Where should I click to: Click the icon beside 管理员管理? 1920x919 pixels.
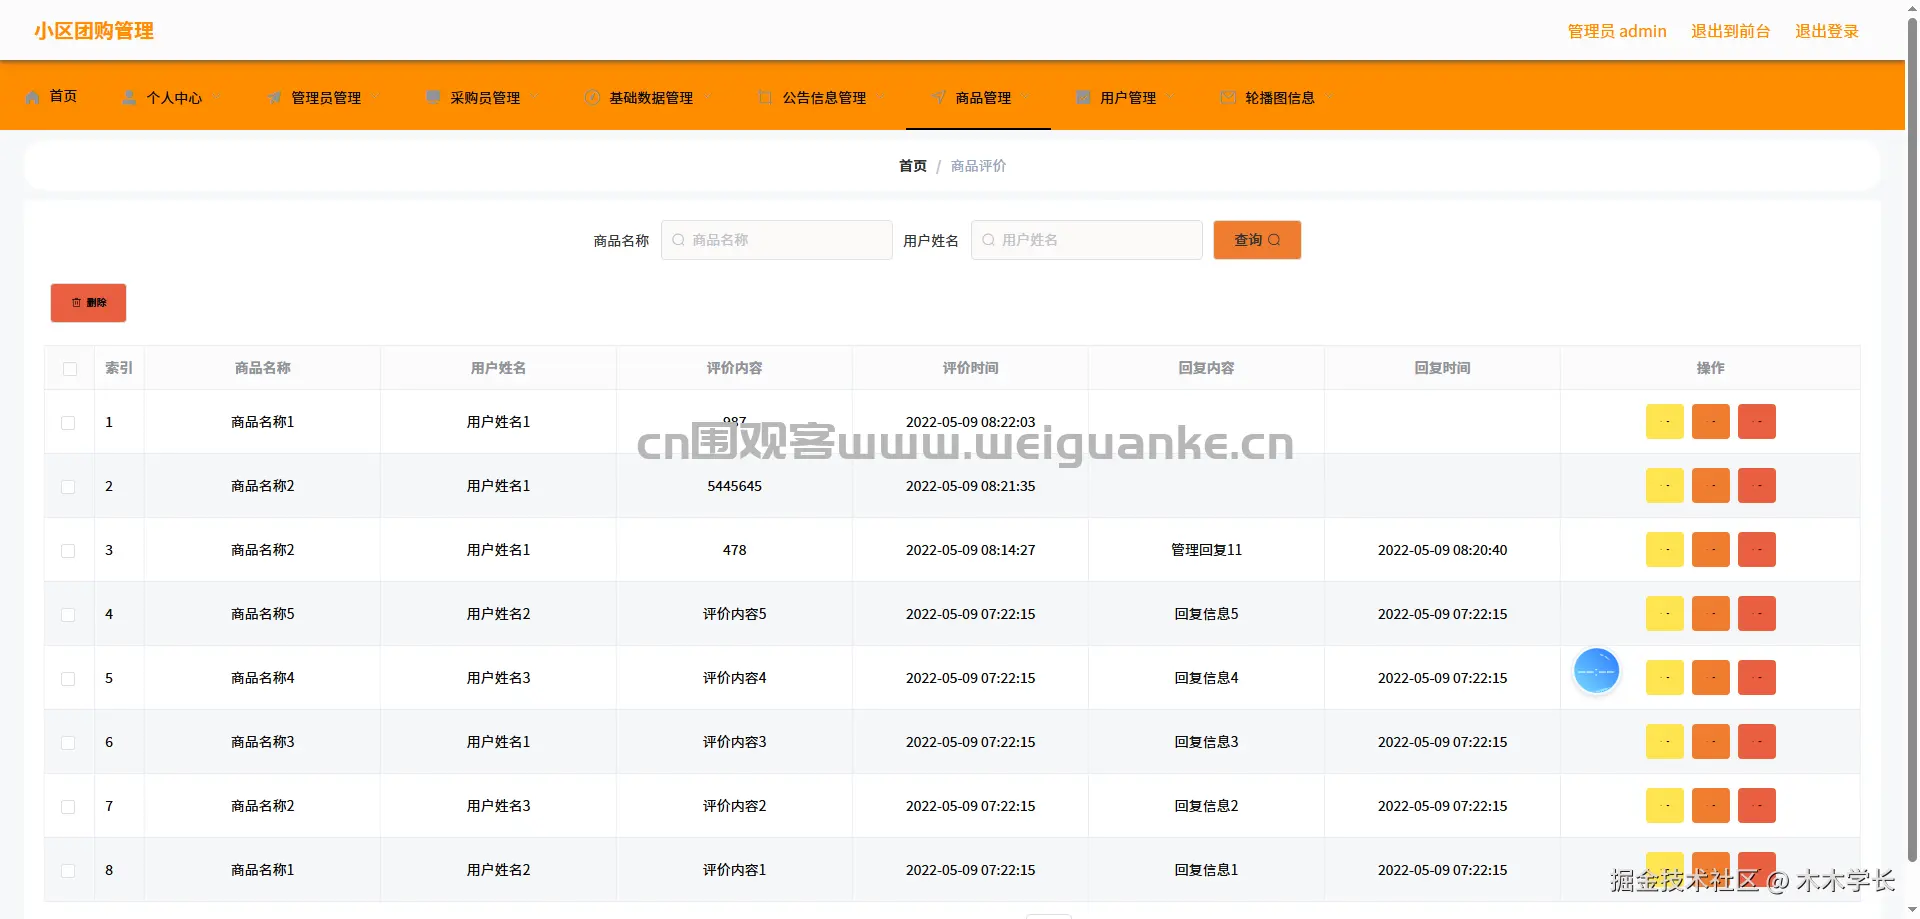275,97
